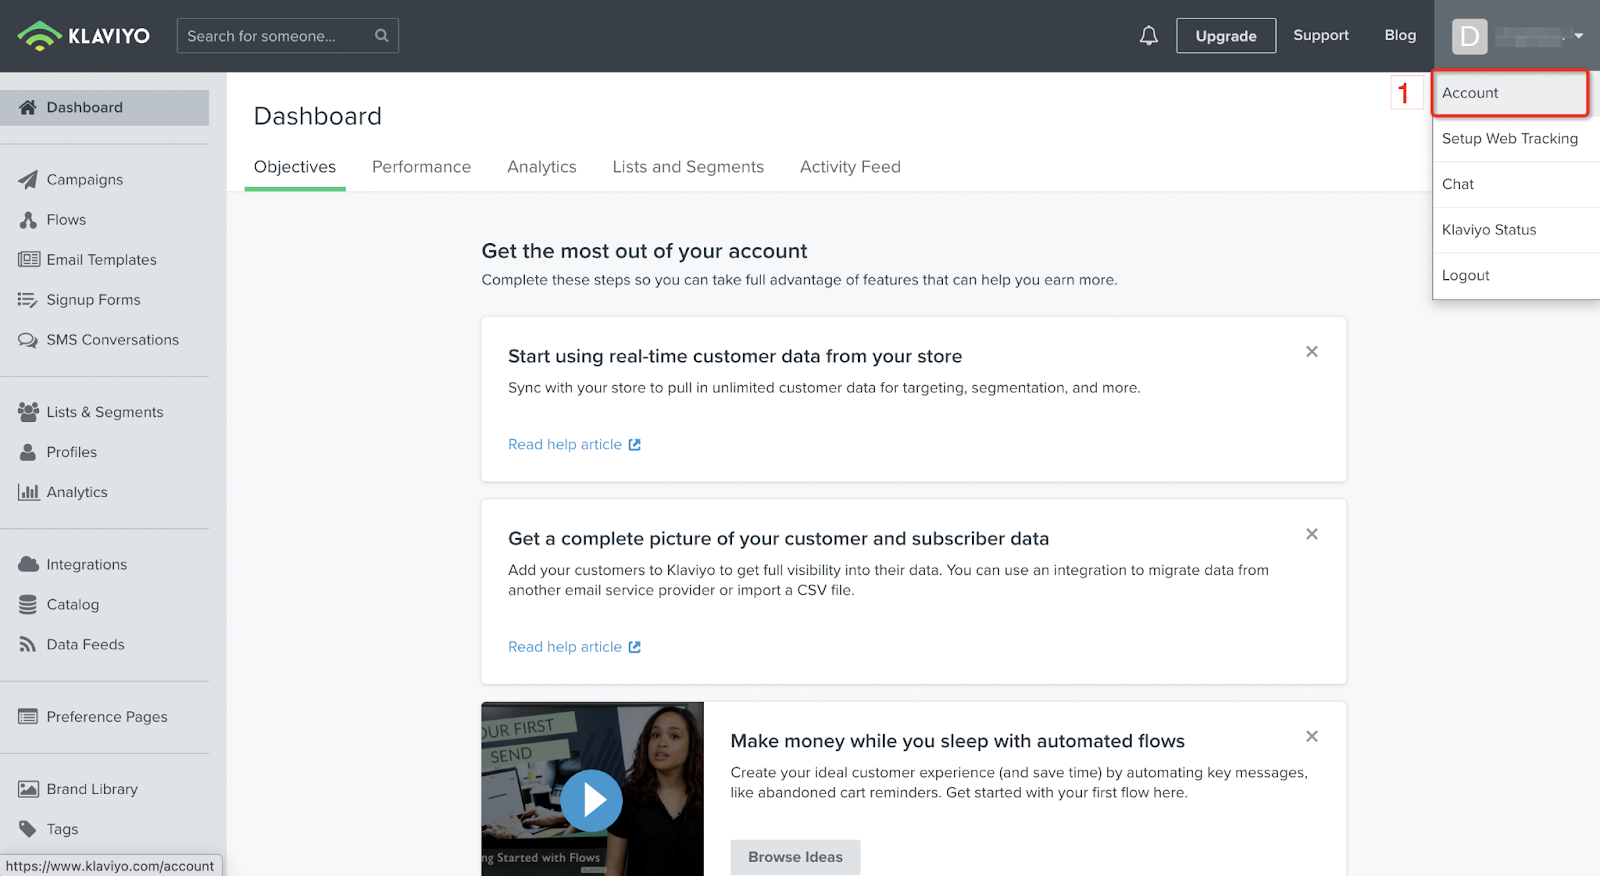Select Account from the user menu
This screenshot has width=1600, height=876.
point(1510,93)
